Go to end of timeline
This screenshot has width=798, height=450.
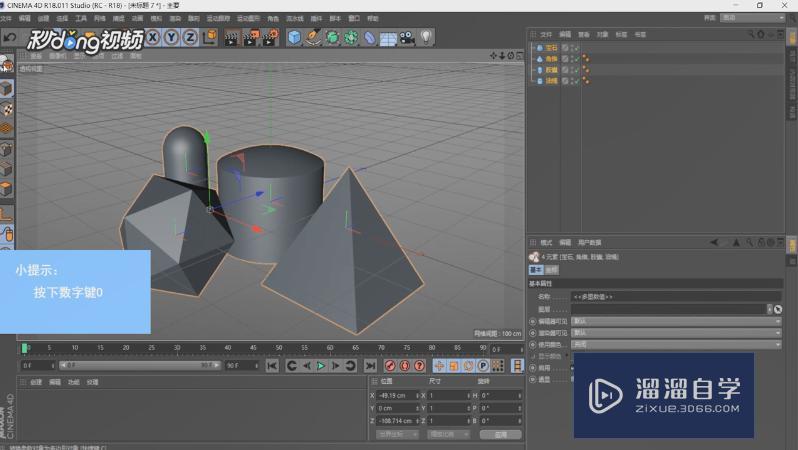[370, 365]
